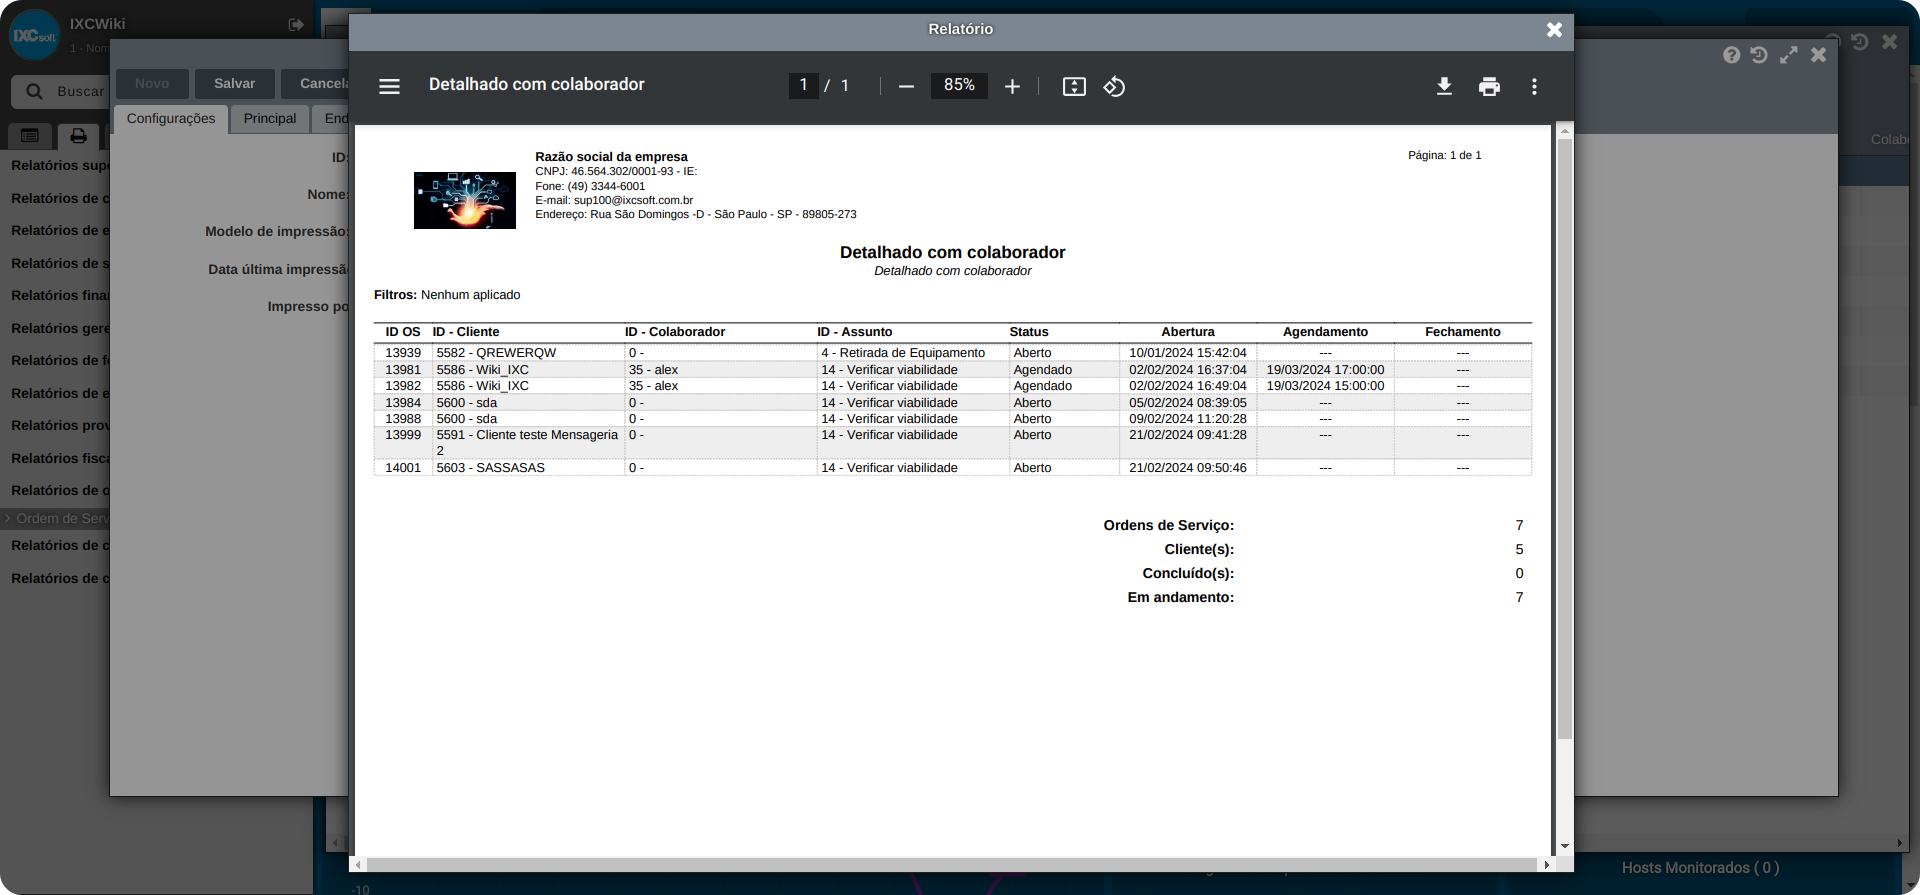This screenshot has width=1920, height=895.
Task: Rotate the document counterclockwise
Action: (x=1114, y=87)
